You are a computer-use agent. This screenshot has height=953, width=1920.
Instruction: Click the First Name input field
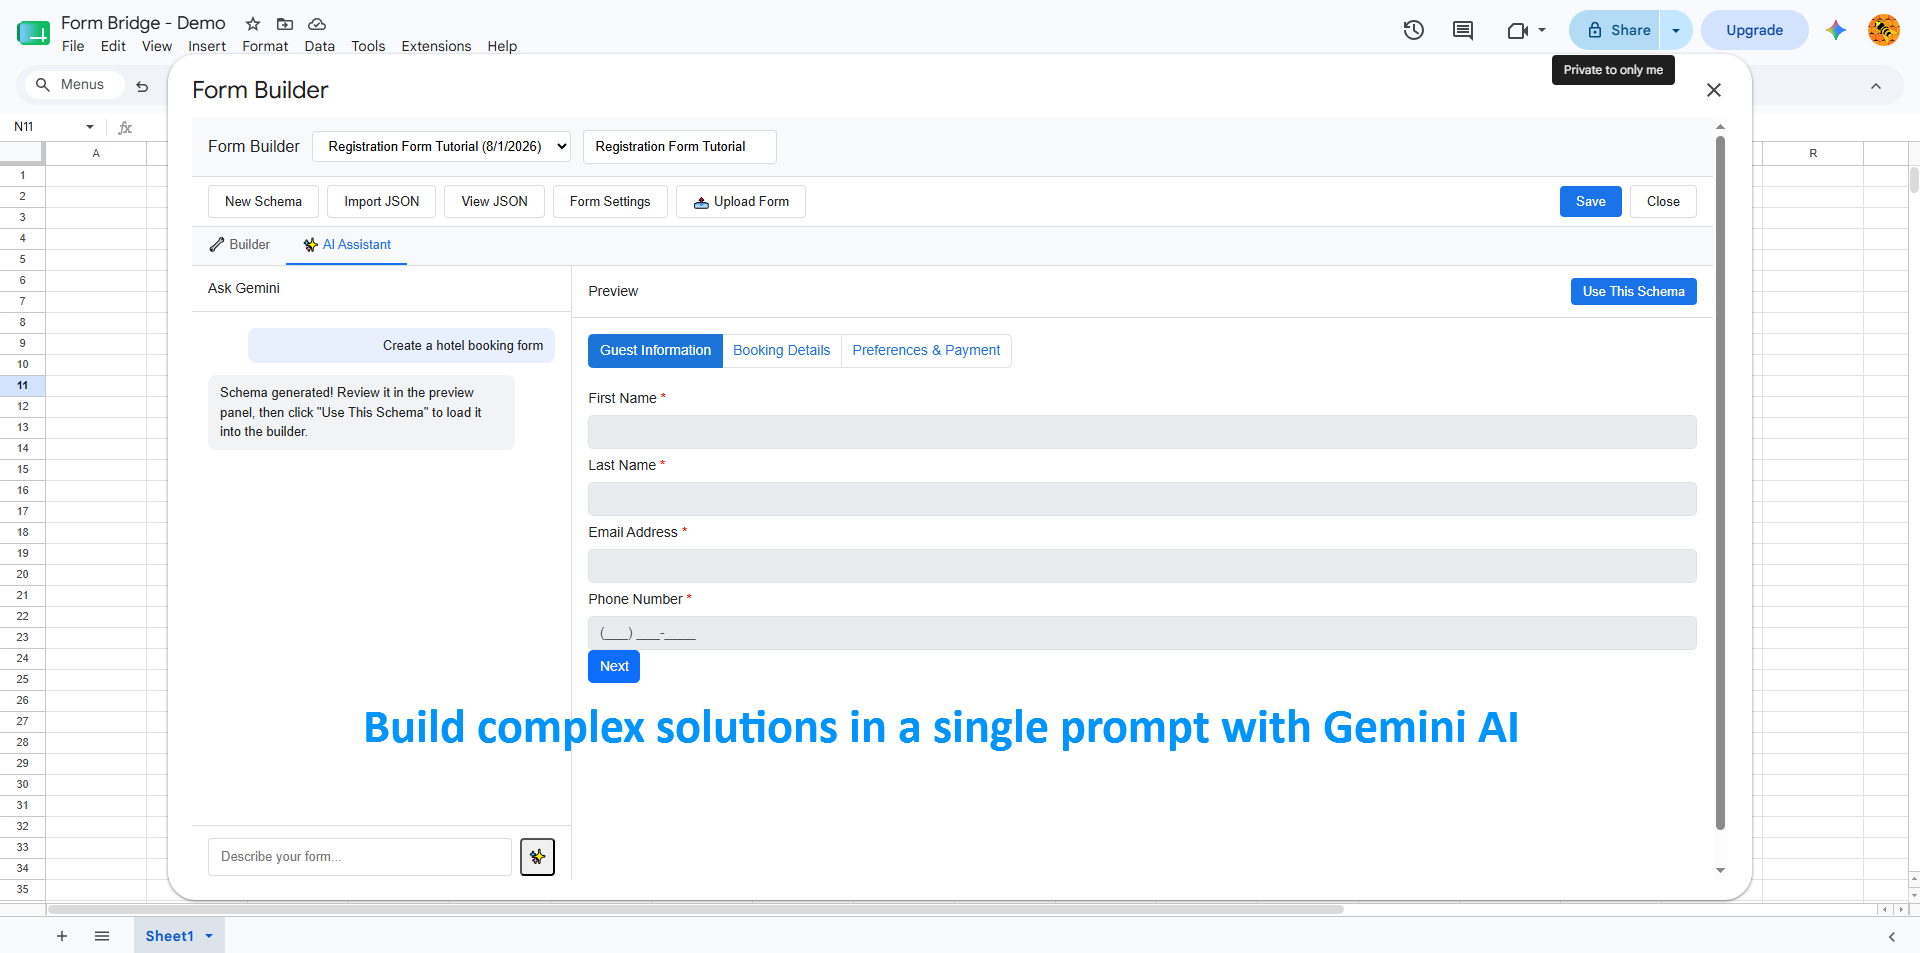coord(1142,432)
